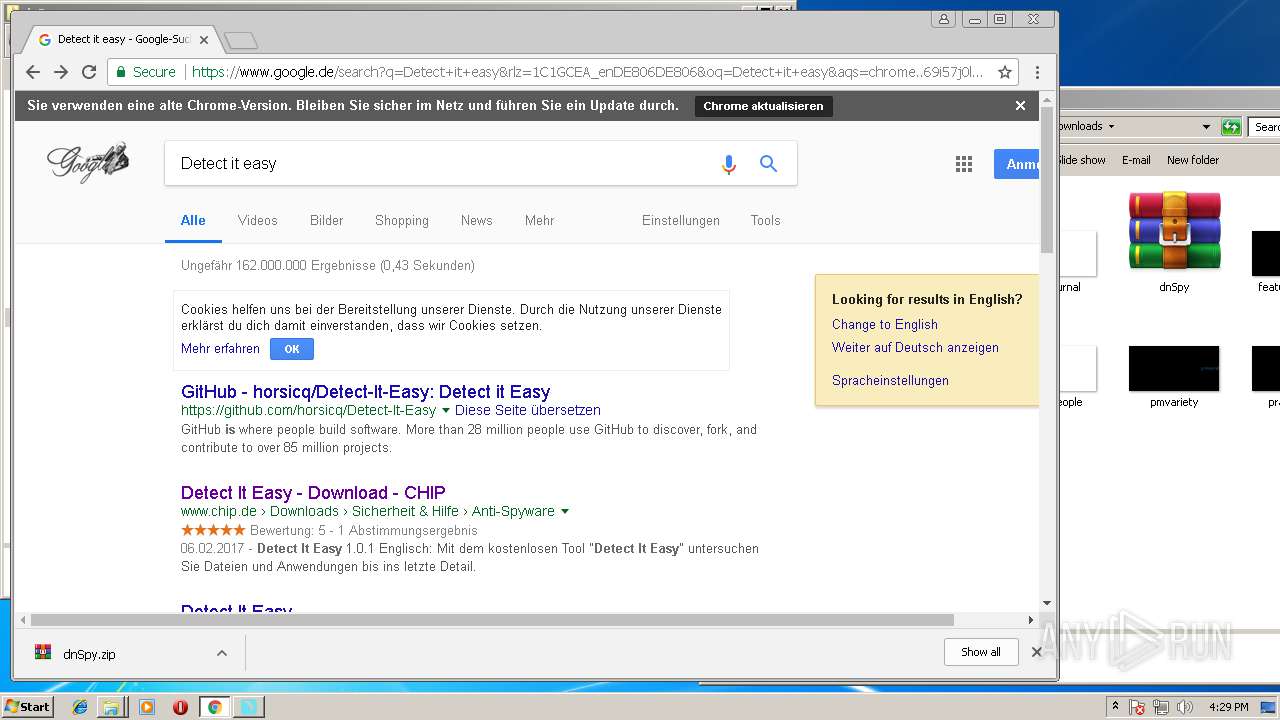Select pmvariety thumbnail in Explorer window
This screenshot has width=1280, height=720.
1174,377
